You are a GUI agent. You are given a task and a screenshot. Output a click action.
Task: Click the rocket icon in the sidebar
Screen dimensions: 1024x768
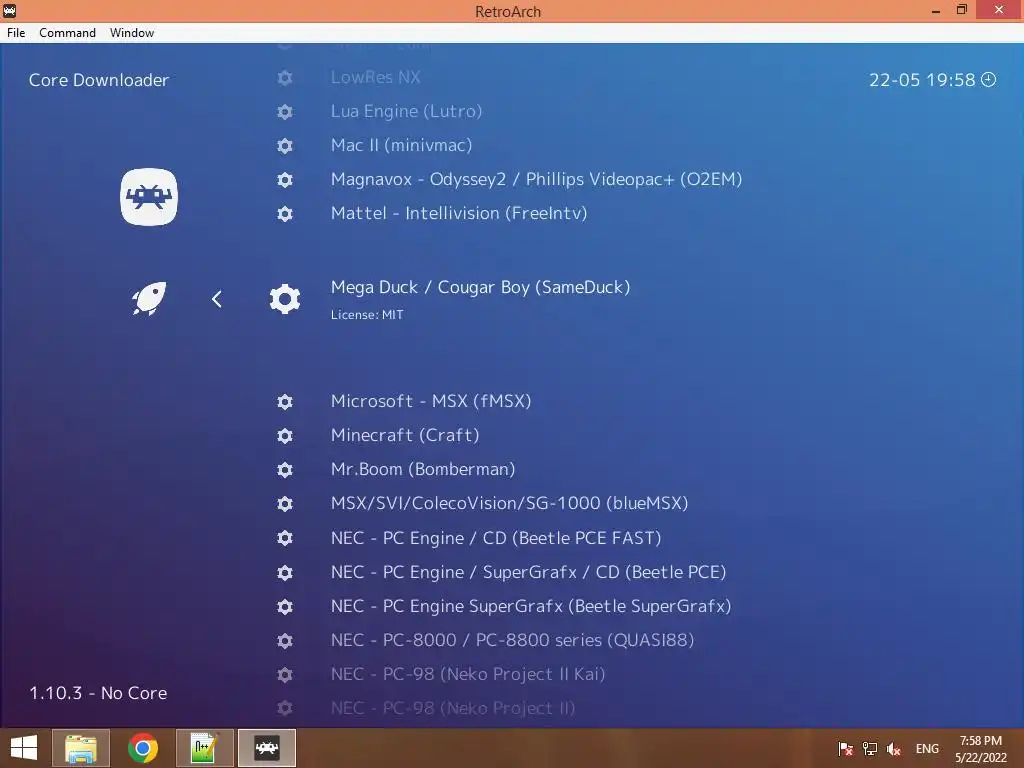149,299
